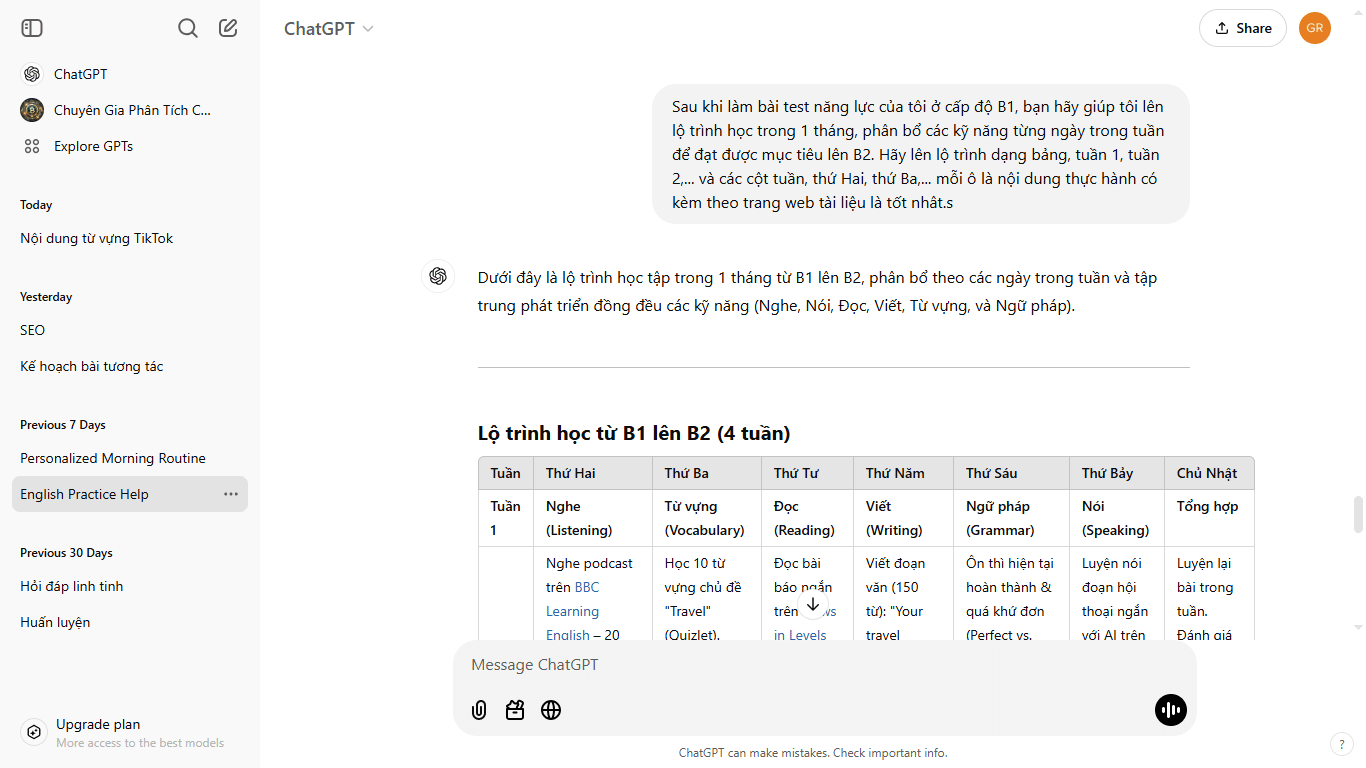Start voice mode with waveform button
Image resolution: width=1366 pixels, height=768 pixels.
point(1170,710)
